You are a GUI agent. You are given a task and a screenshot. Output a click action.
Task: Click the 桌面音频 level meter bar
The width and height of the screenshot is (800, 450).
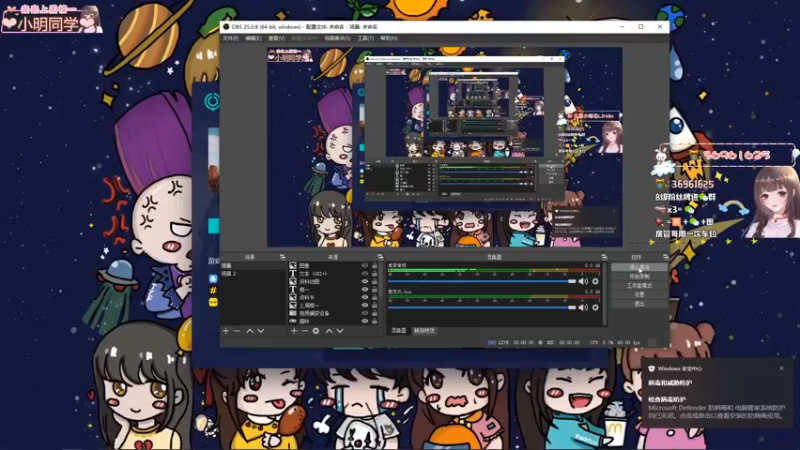(x=494, y=270)
